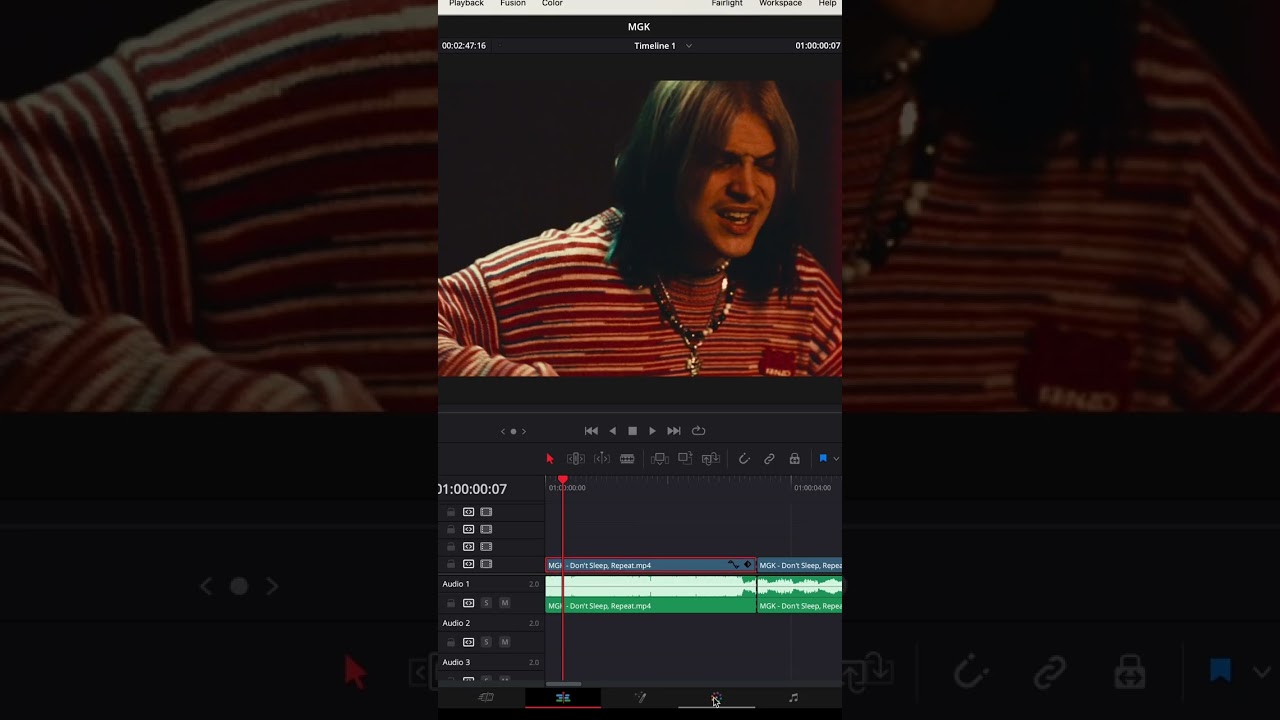Screen dimensions: 1280x720
Task: Switch to the Cut page tab
Action: pyautogui.click(x=486, y=698)
